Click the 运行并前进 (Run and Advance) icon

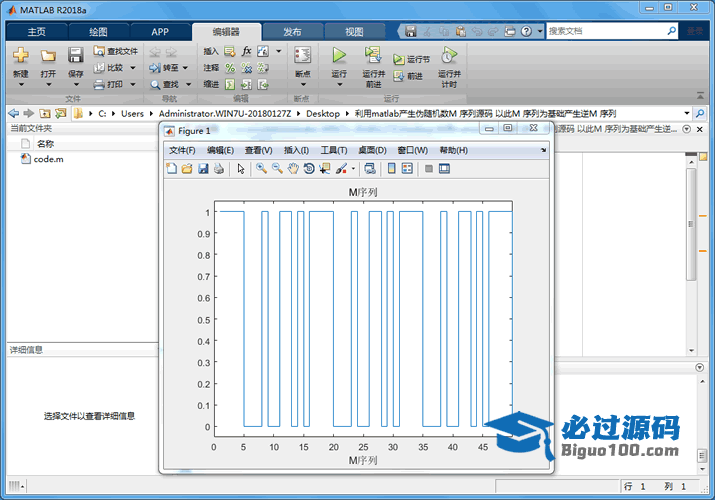tap(373, 55)
